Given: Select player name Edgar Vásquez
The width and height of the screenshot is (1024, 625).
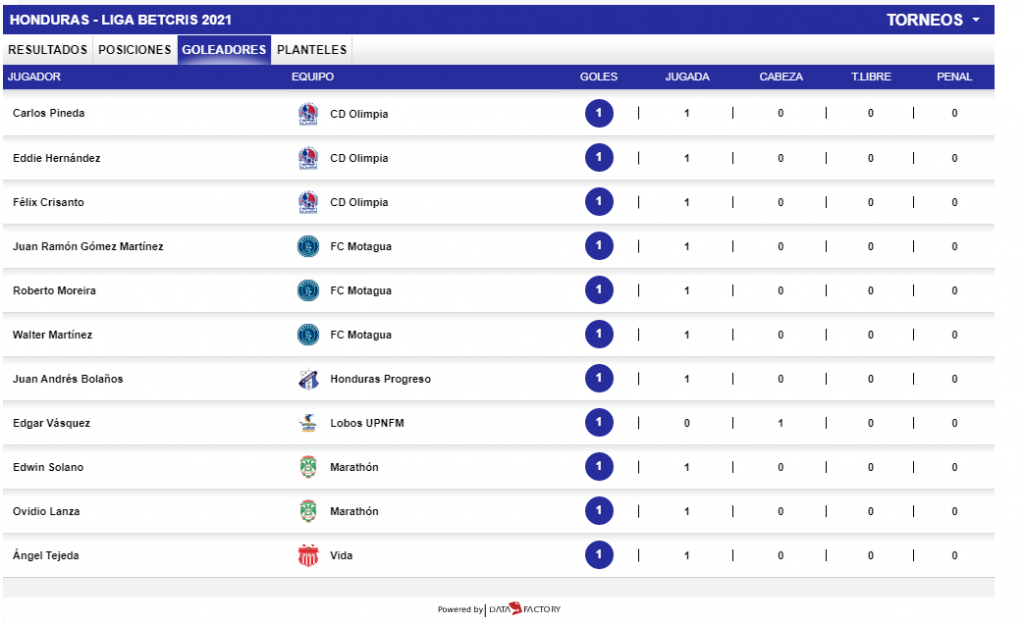Looking at the screenshot, I should 52,423.
